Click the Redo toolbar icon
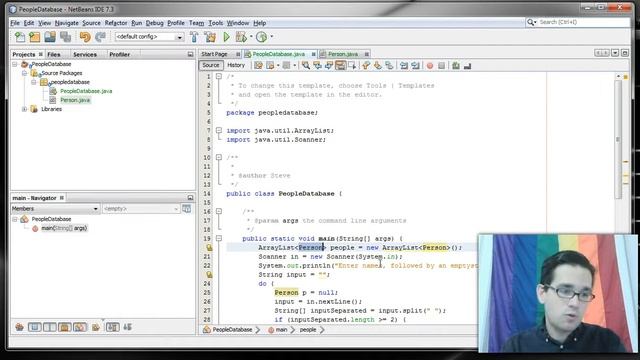Image resolution: width=640 pixels, height=360 pixels. pyautogui.click(x=100, y=37)
